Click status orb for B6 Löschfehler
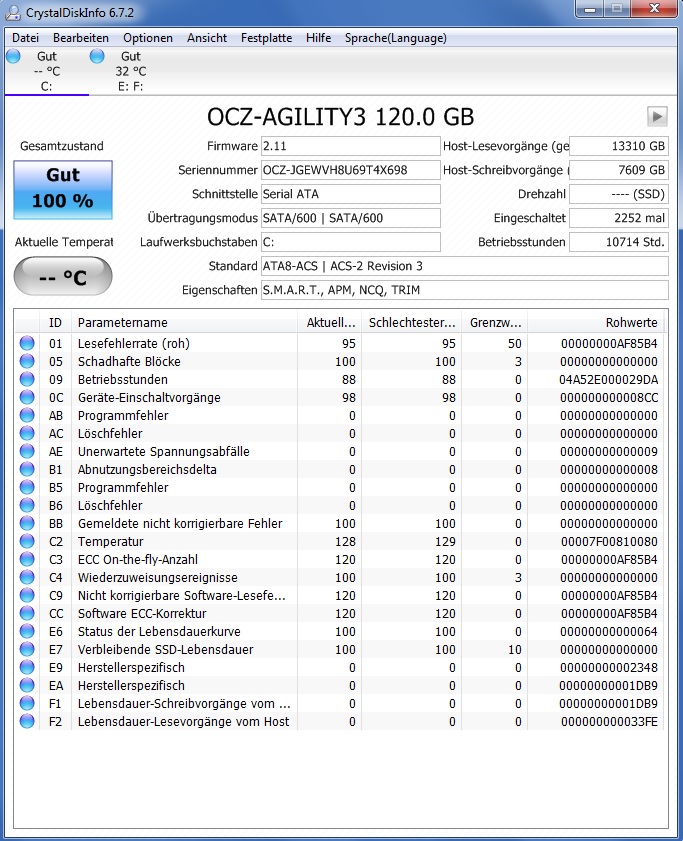The height and width of the screenshot is (841, 683). coord(27,505)
